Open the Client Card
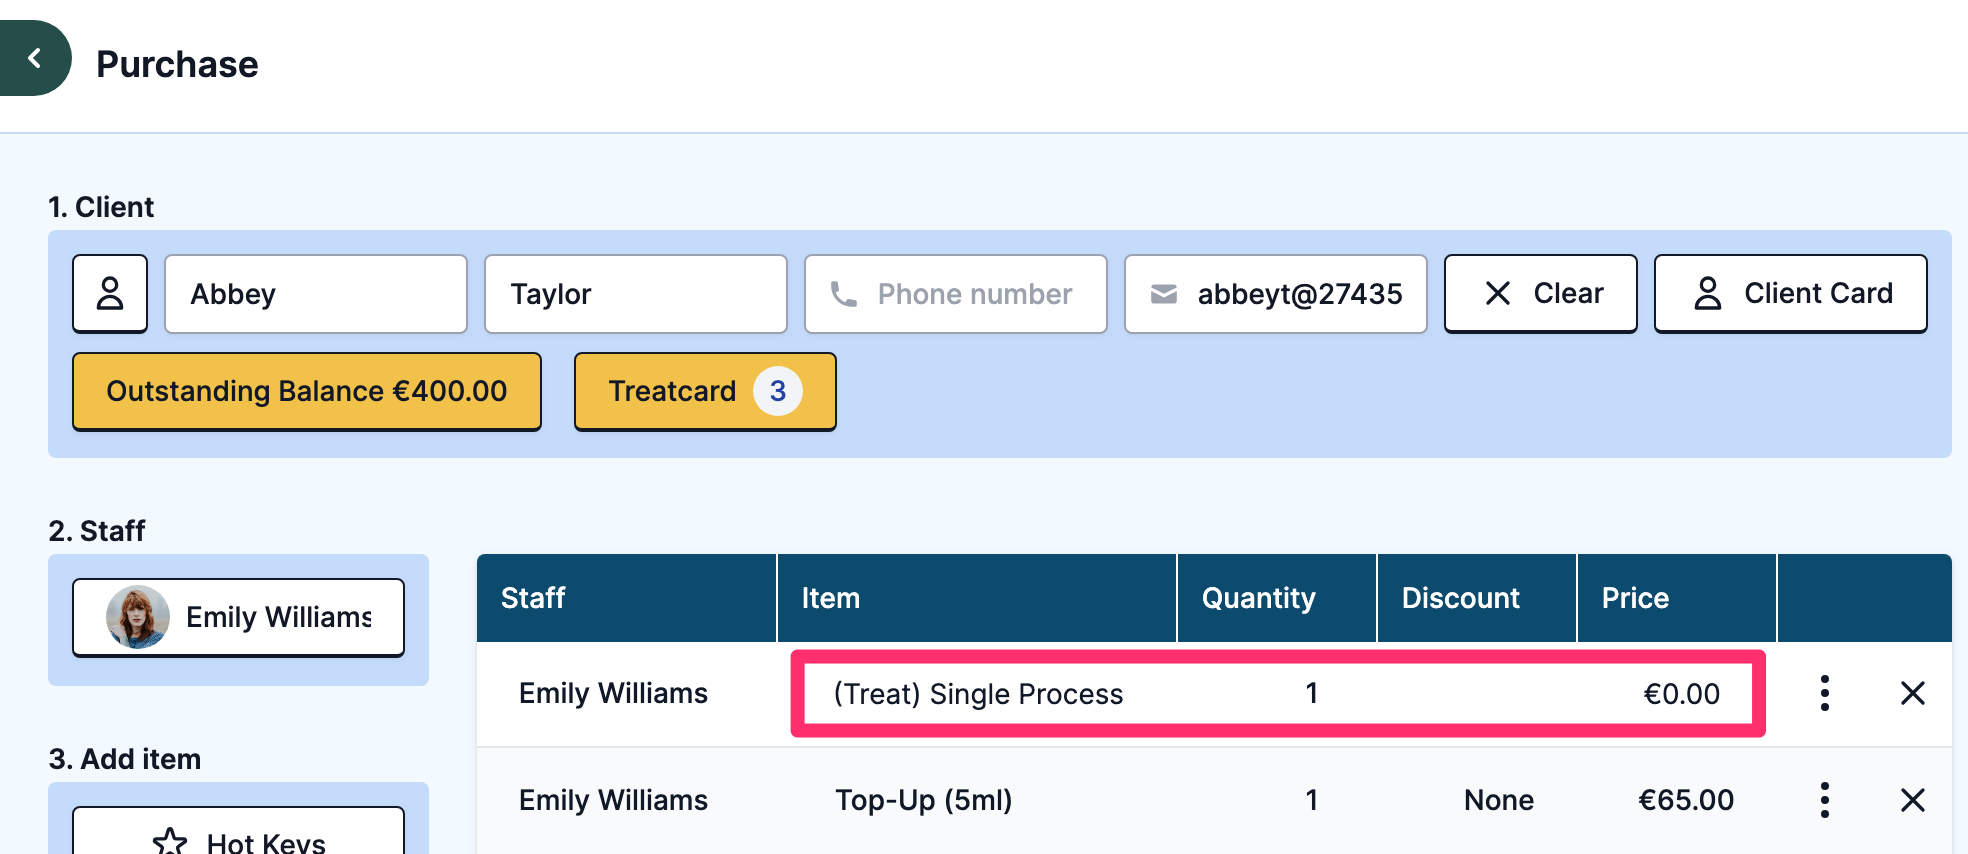Image resolution: width=1968 pixels, height=854 pixels. (1790, 294)
